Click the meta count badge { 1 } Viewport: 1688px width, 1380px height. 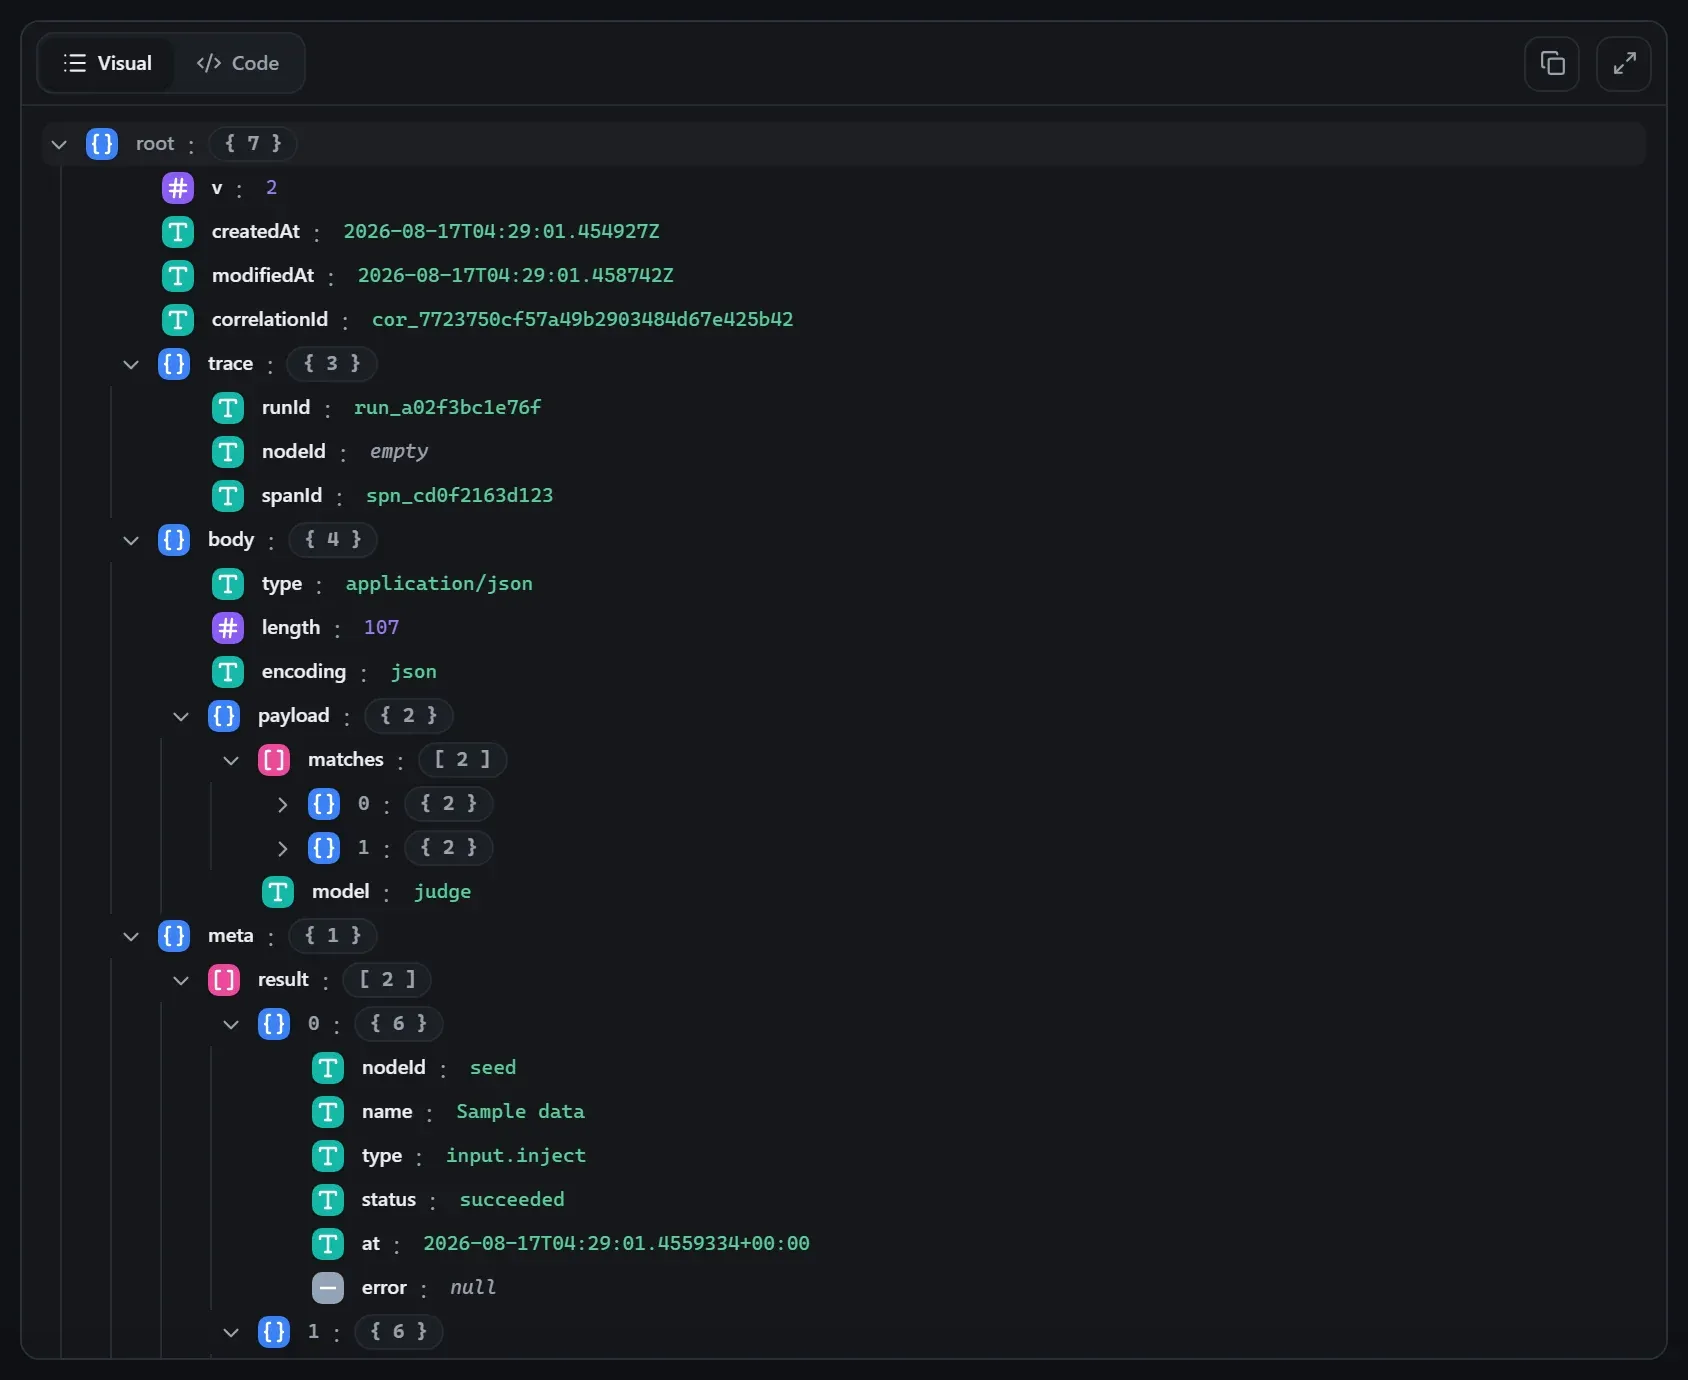333,936
